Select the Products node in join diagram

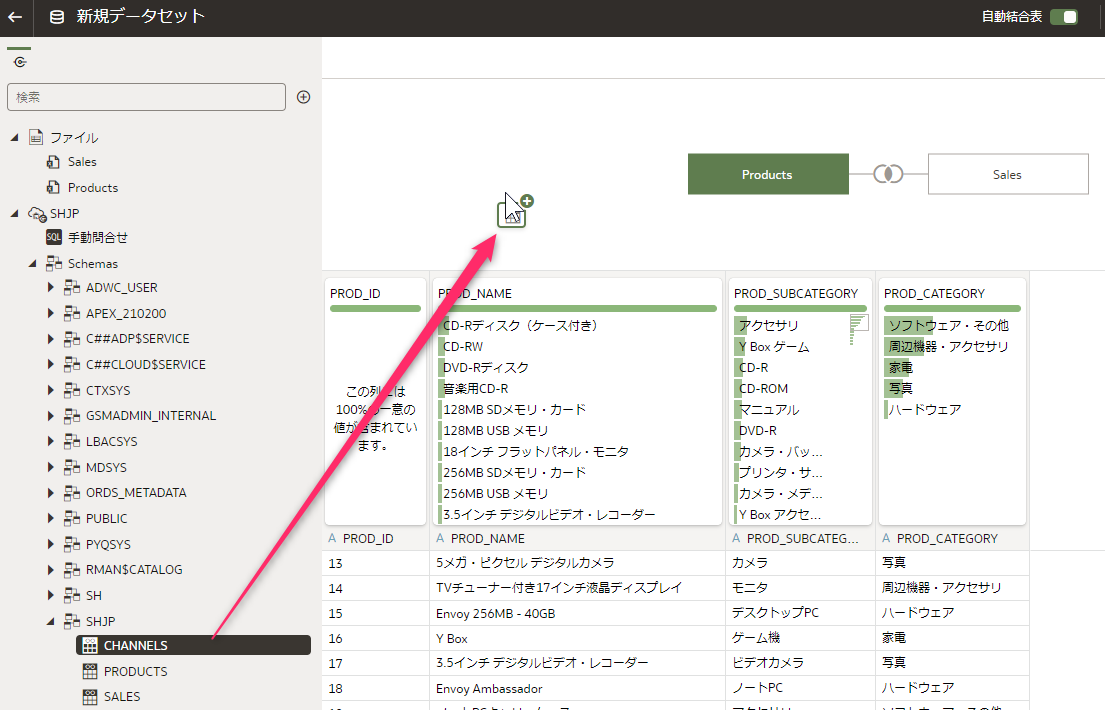click(x=768, y=174)
